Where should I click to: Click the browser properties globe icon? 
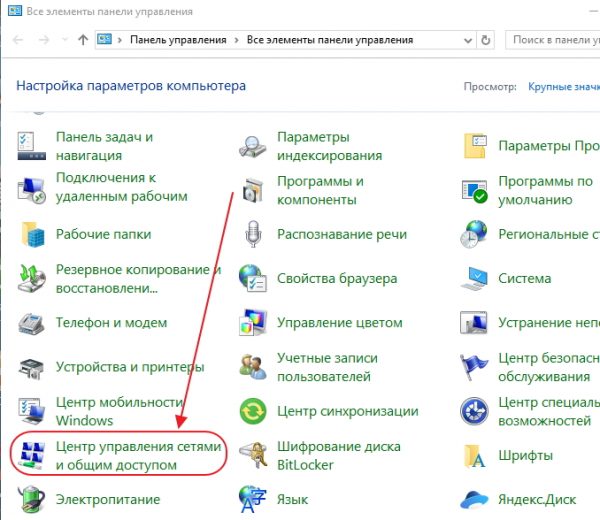tap(253, 278)
